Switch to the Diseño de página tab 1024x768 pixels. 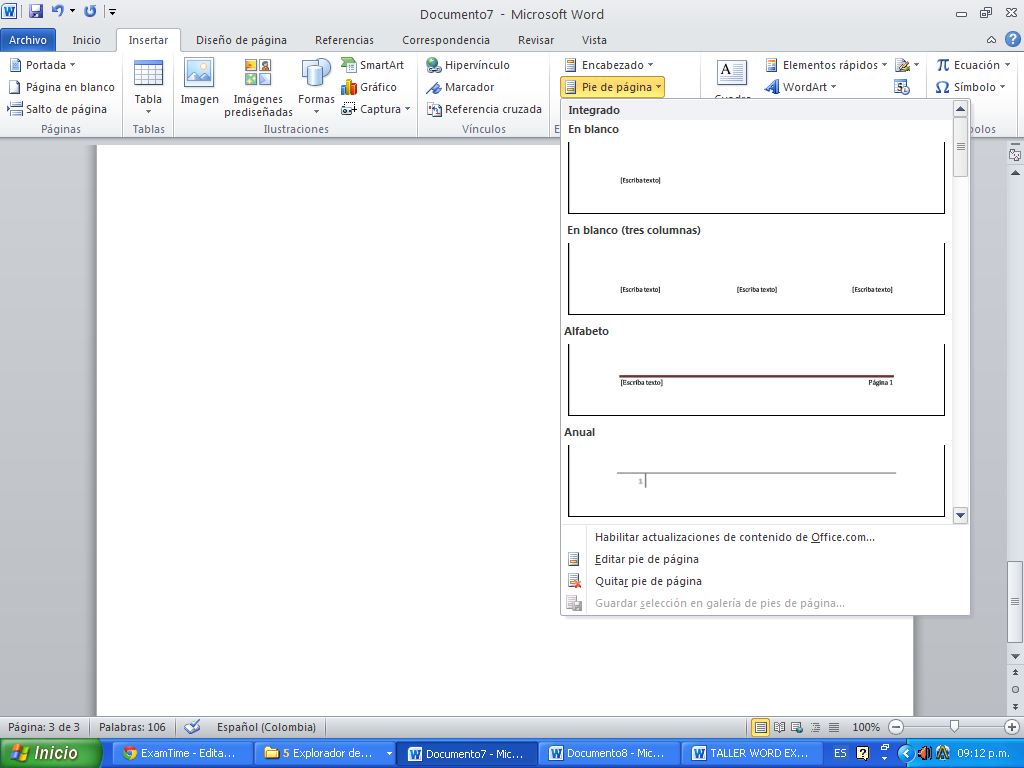coord(241,40)
